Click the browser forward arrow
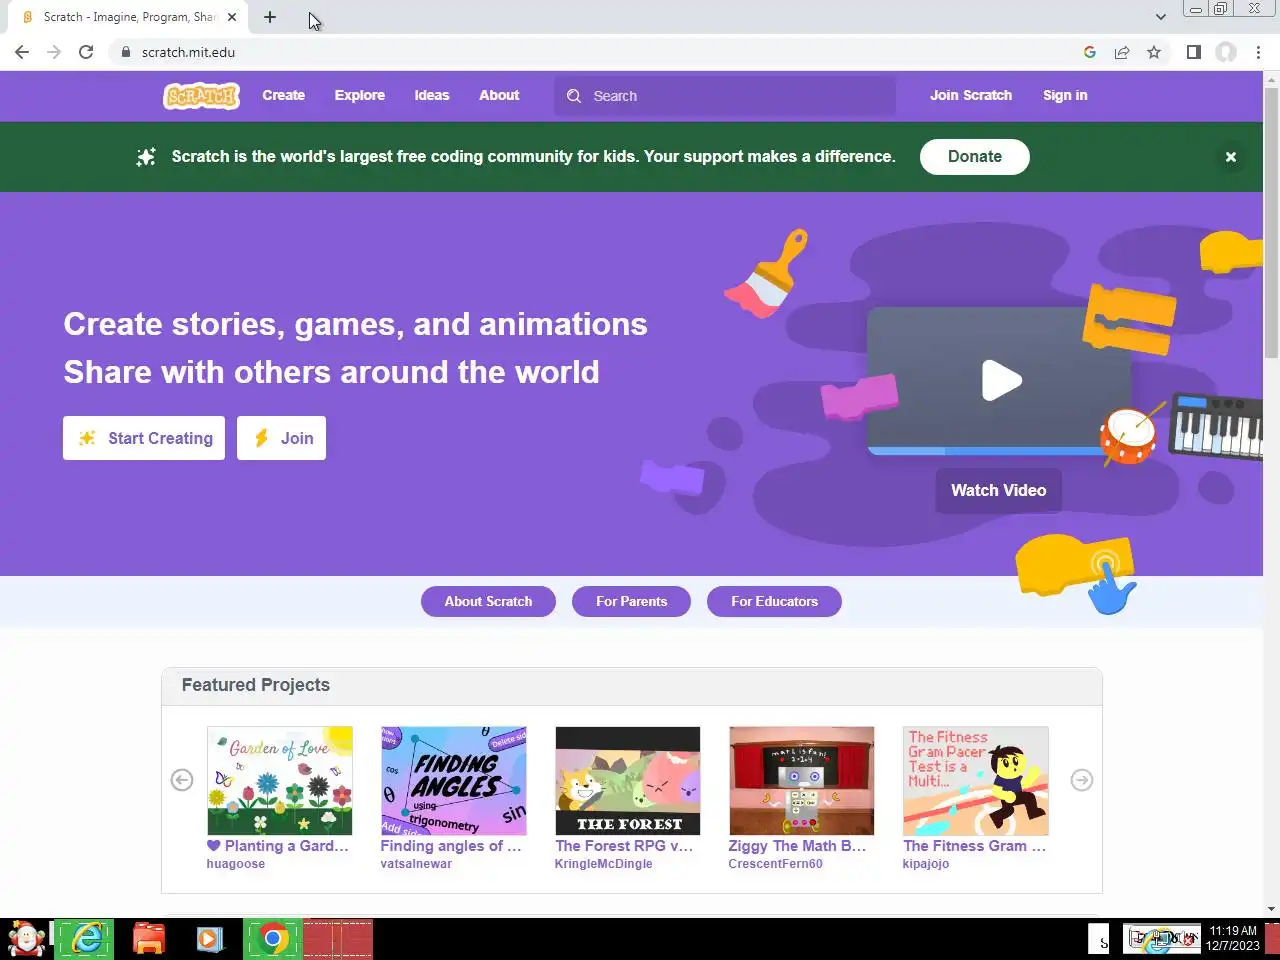This screenshot has height=960, width=1280. point(54,52)
